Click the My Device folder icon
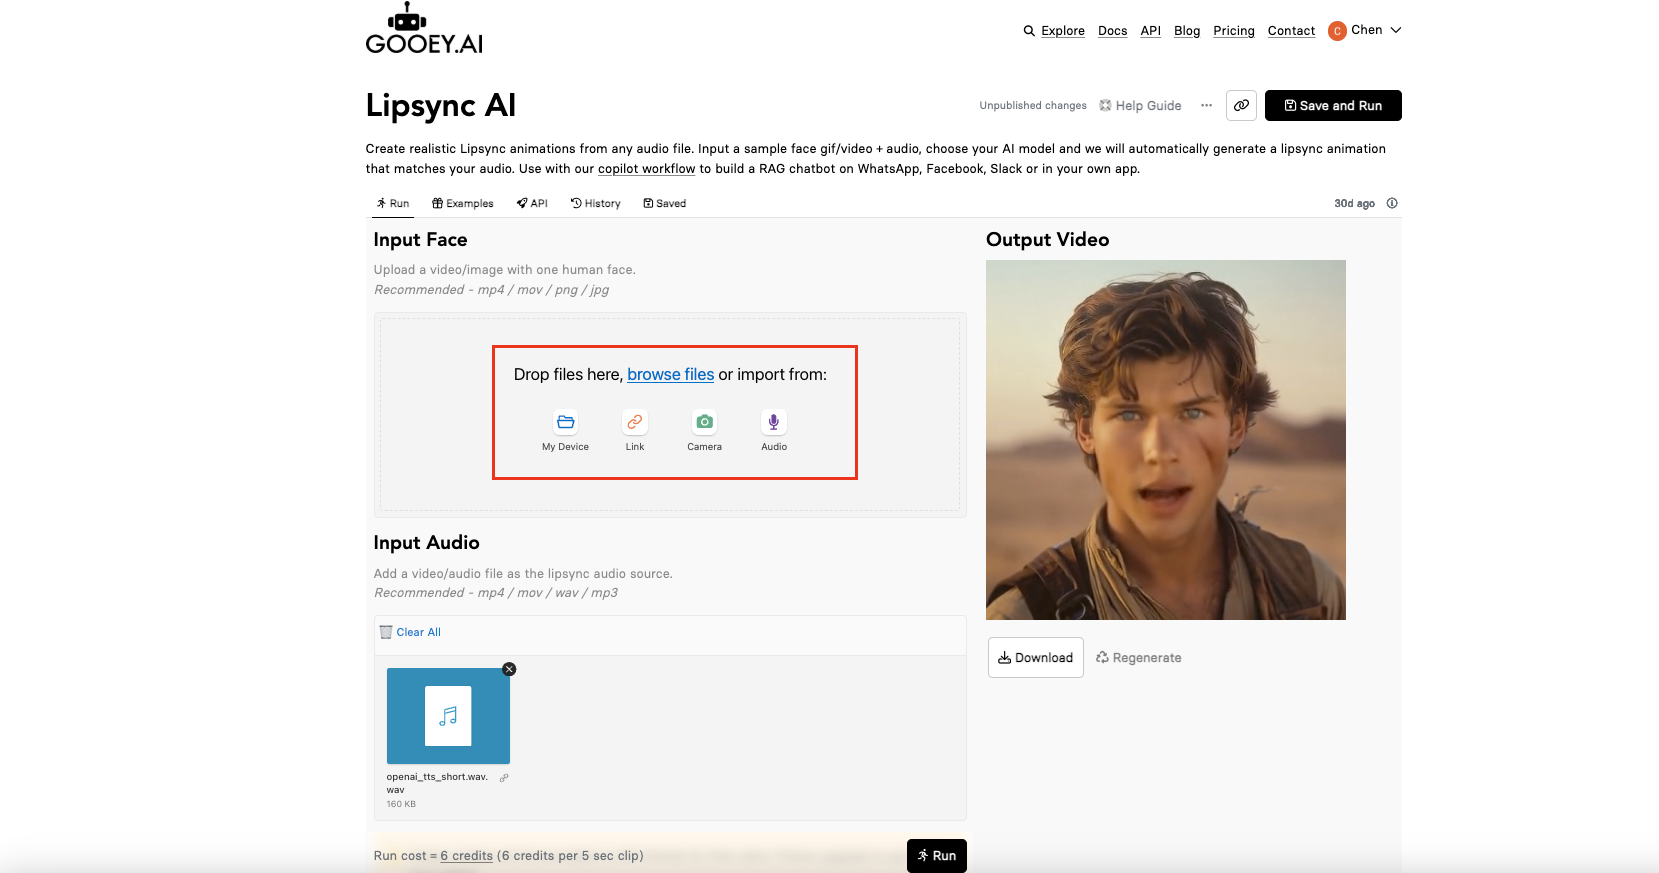 tap(565, 422)
